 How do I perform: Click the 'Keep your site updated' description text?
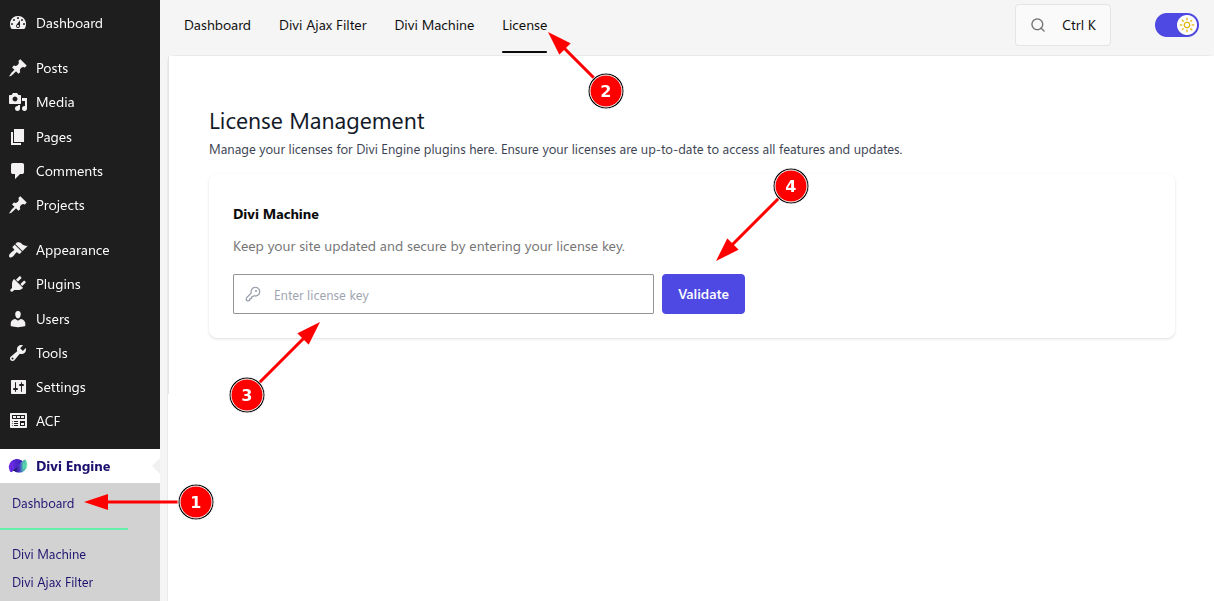pyautogui.click(x=429, y=246)
